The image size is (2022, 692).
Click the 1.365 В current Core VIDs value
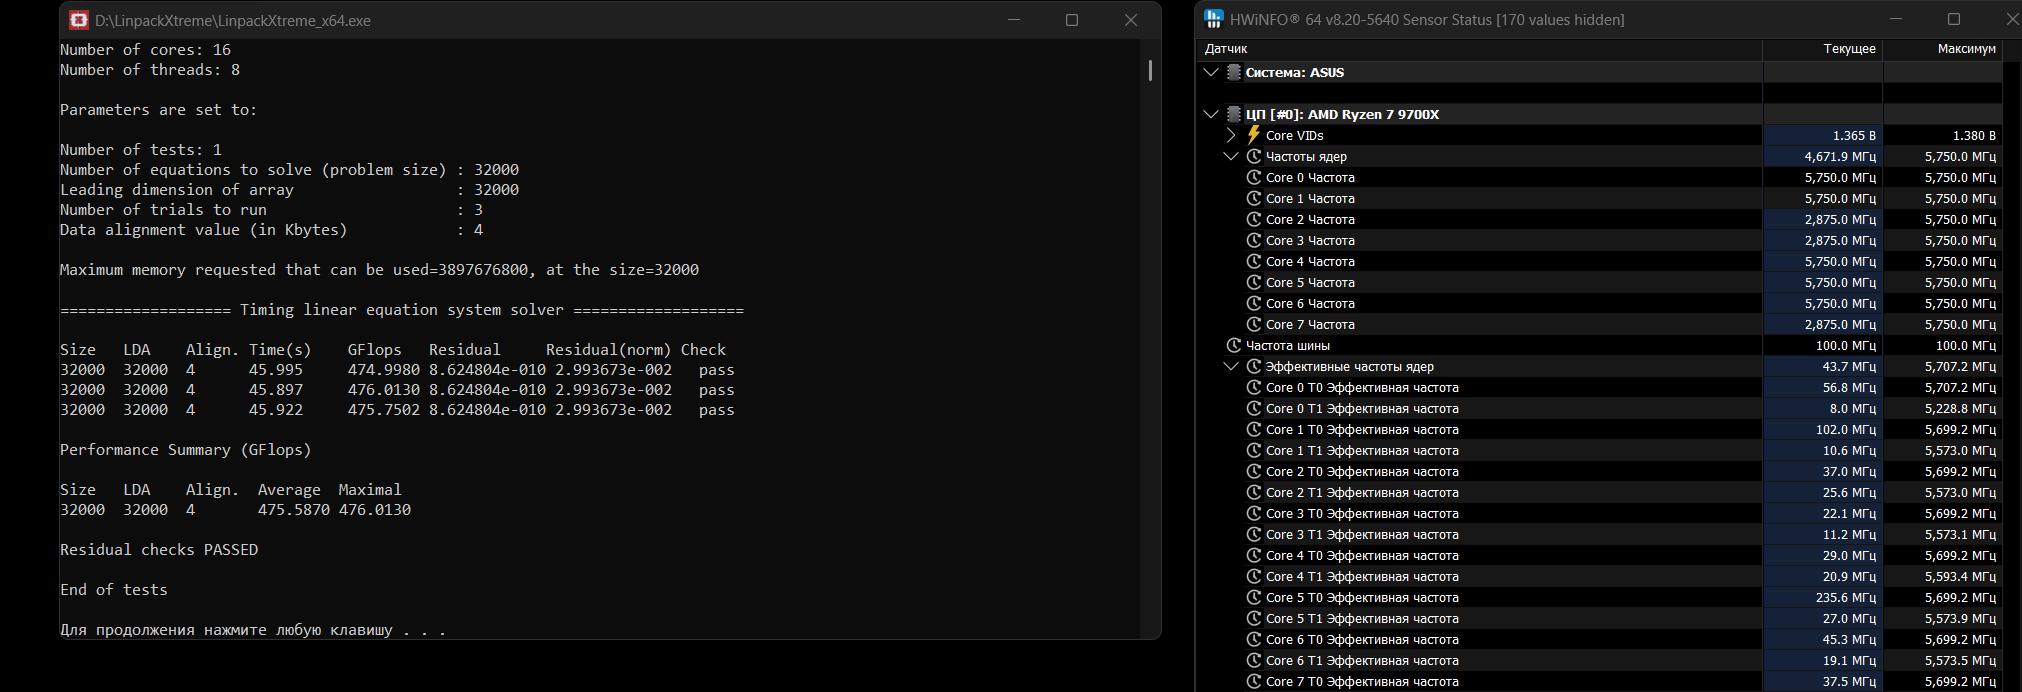[1854, 135]
